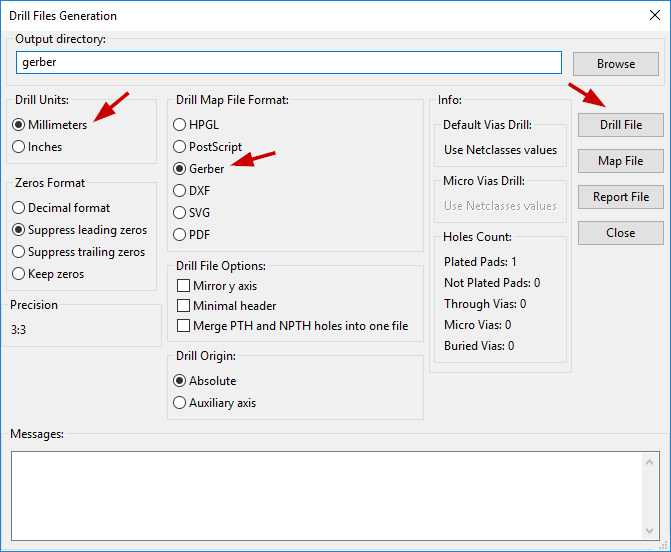Screen dimensions: 671x552
Task: Enable Merge PTH and NPTH holes option
Action: 293,326
